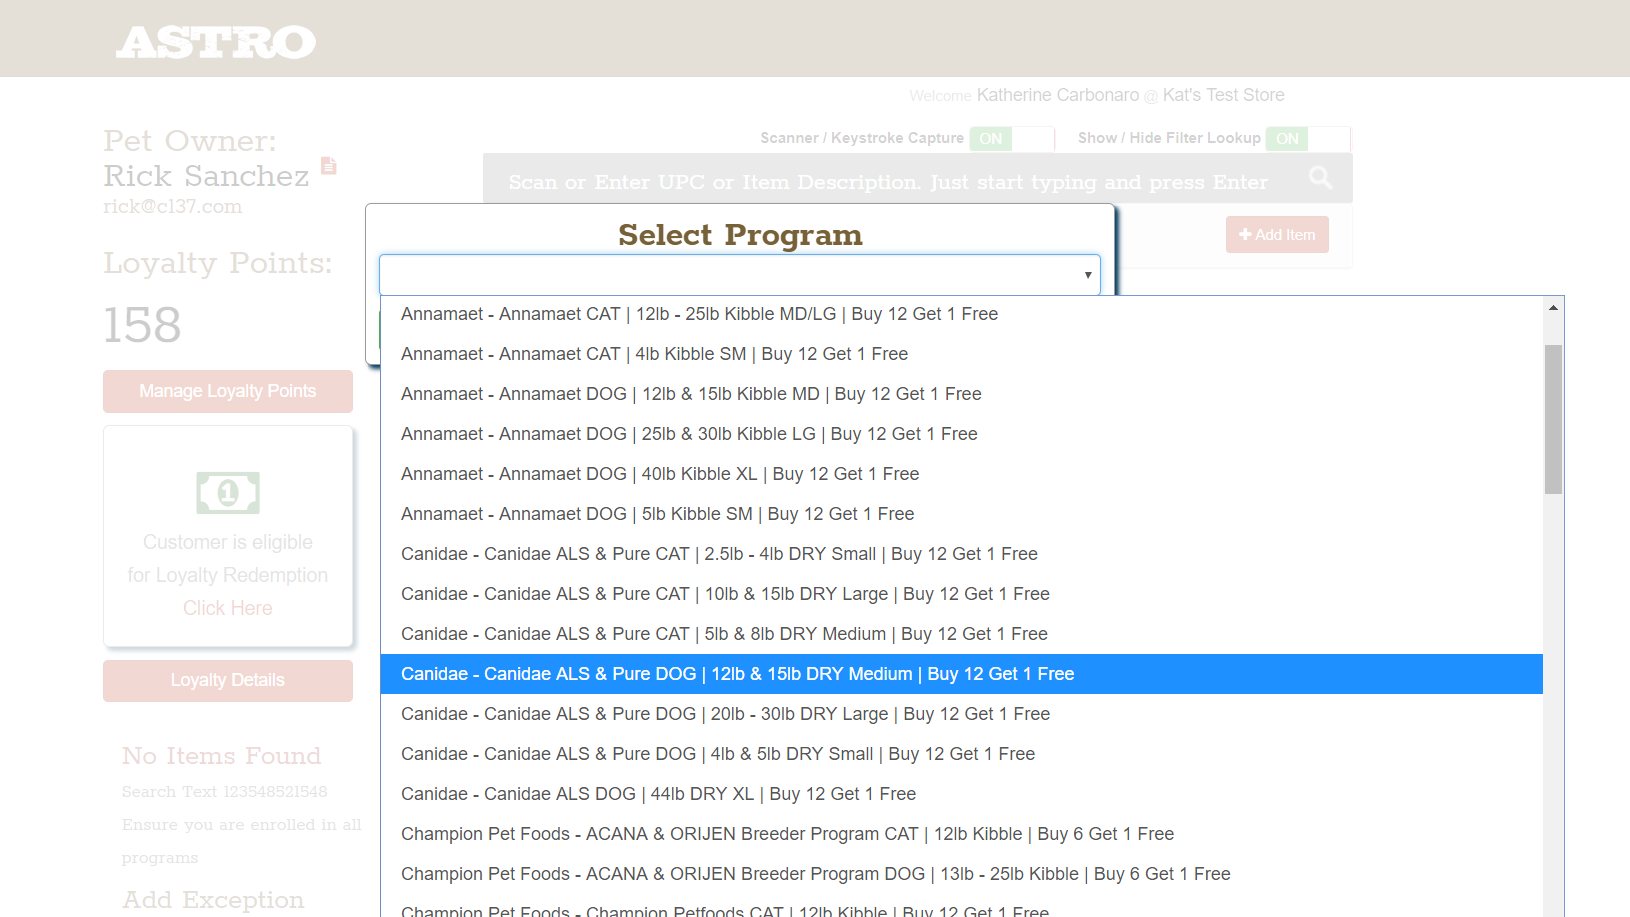Click the Katherine Carbonaro user name
The image size is (1630, 917).
[x=1058, y=95]
